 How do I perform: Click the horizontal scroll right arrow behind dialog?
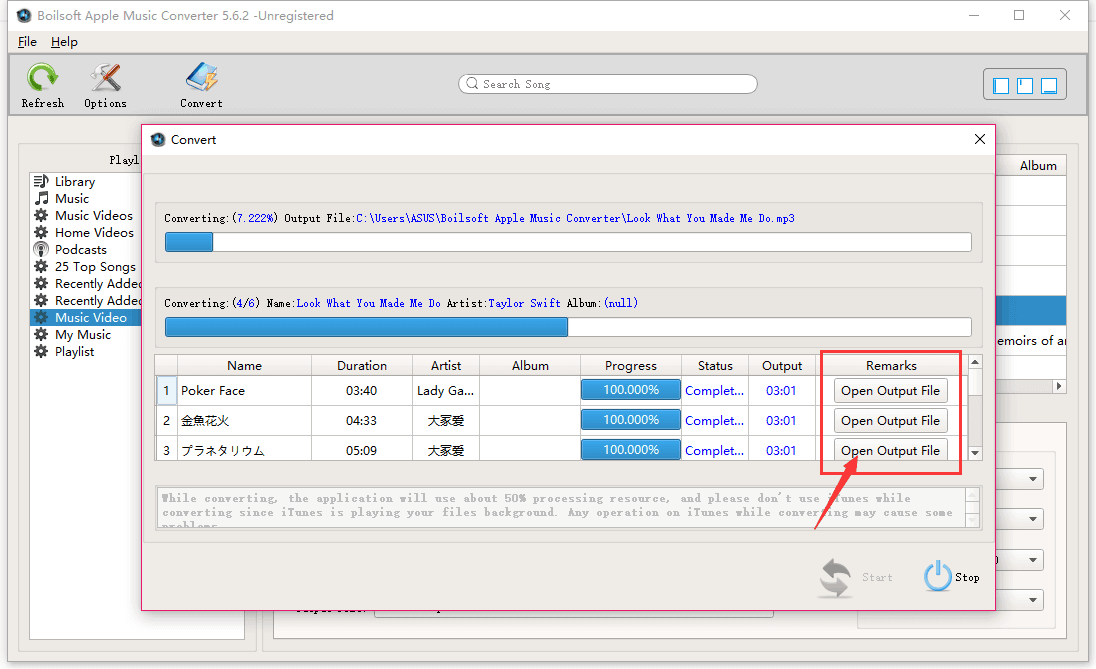1059,386
